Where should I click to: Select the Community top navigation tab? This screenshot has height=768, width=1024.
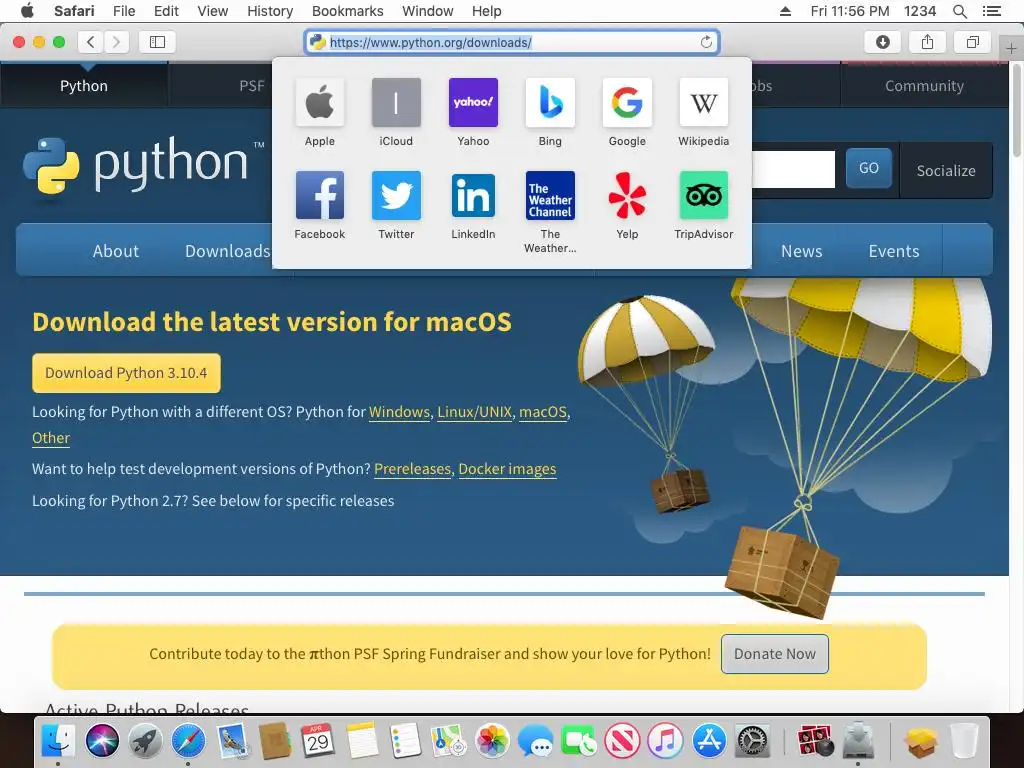point(924,86)
